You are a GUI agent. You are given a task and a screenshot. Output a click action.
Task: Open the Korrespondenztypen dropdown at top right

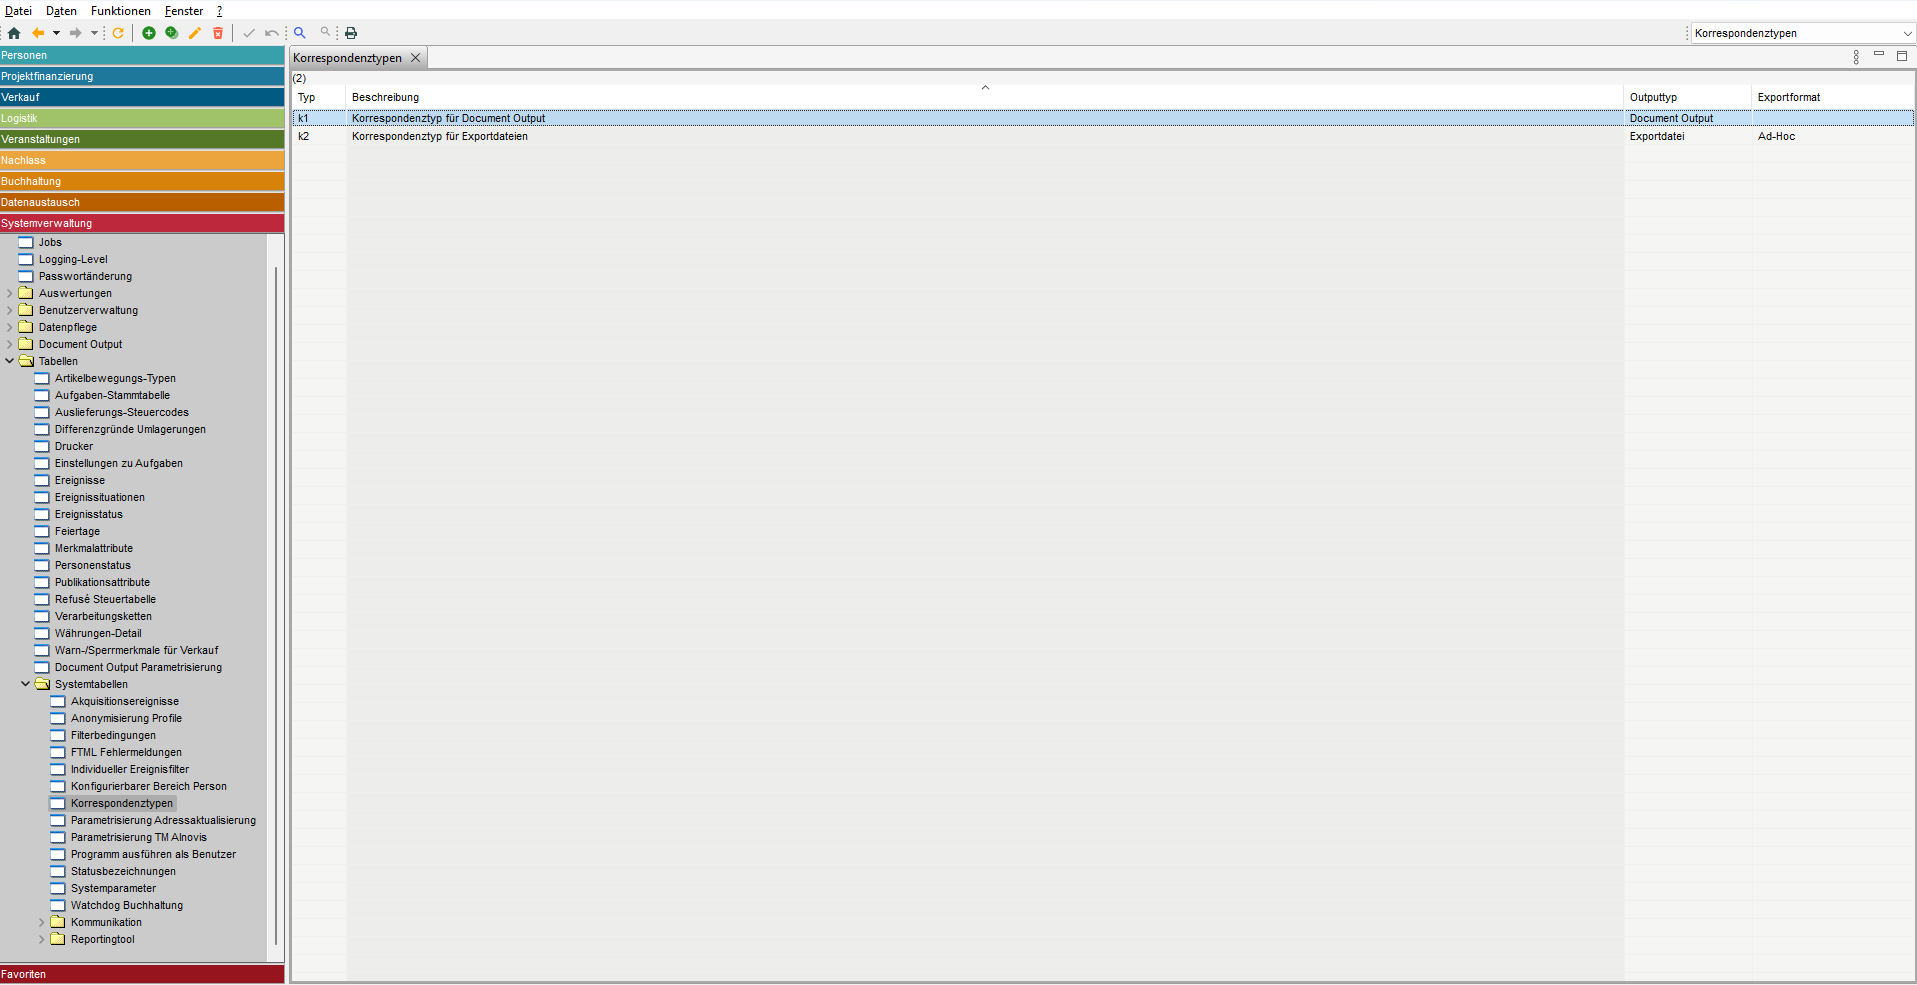pos(1906,33)
